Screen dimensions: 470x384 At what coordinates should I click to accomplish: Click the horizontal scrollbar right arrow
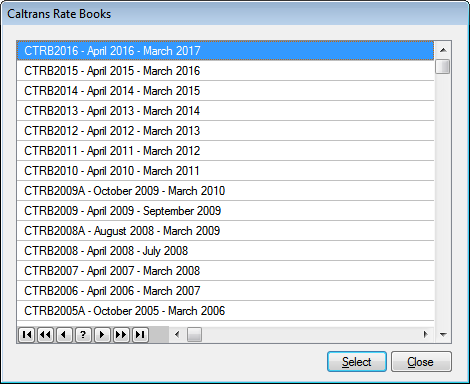tap(425, 334)
